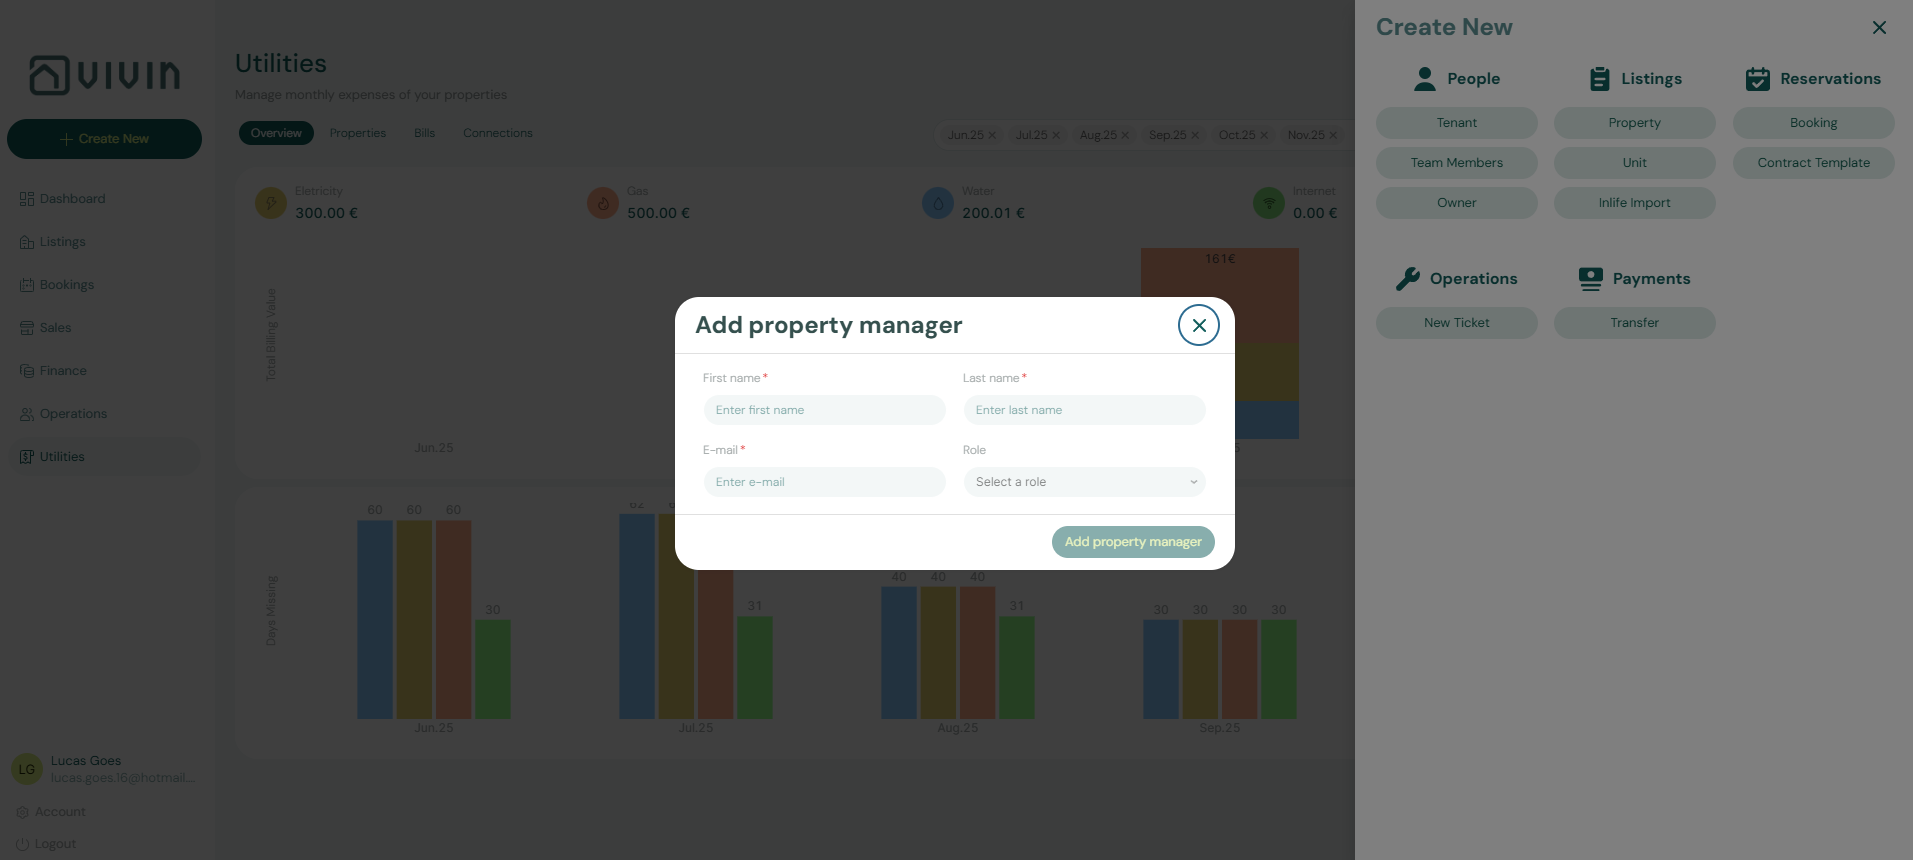This screenshot has height=860, width=1913.
Task: Remove the Aug.25 filter chip
Action: (1125, 135)
